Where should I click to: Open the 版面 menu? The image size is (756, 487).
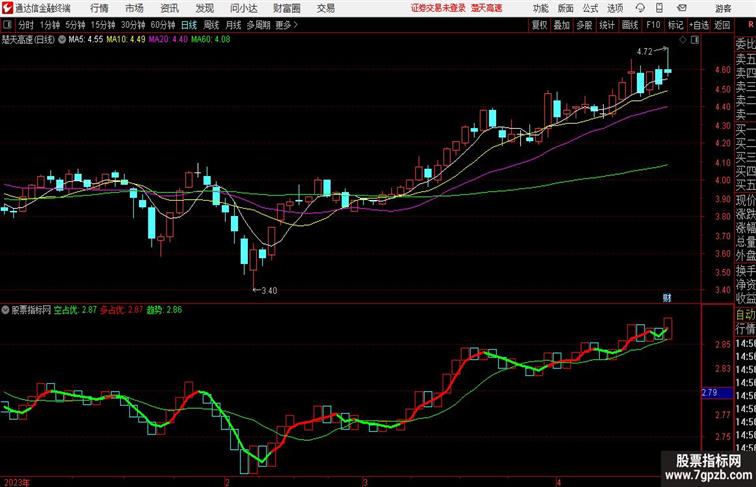pyautogui.click(x=566, y=8)
